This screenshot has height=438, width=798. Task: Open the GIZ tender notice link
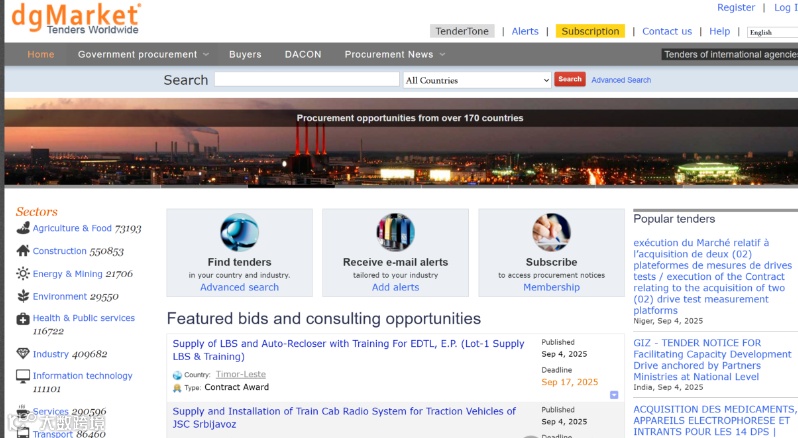pyautogui.click(x=712, y=360)
